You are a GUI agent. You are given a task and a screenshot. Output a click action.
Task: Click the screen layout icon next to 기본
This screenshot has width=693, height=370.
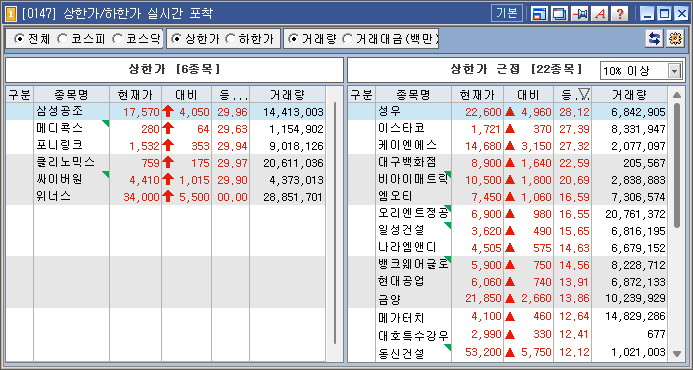[539, 14]
